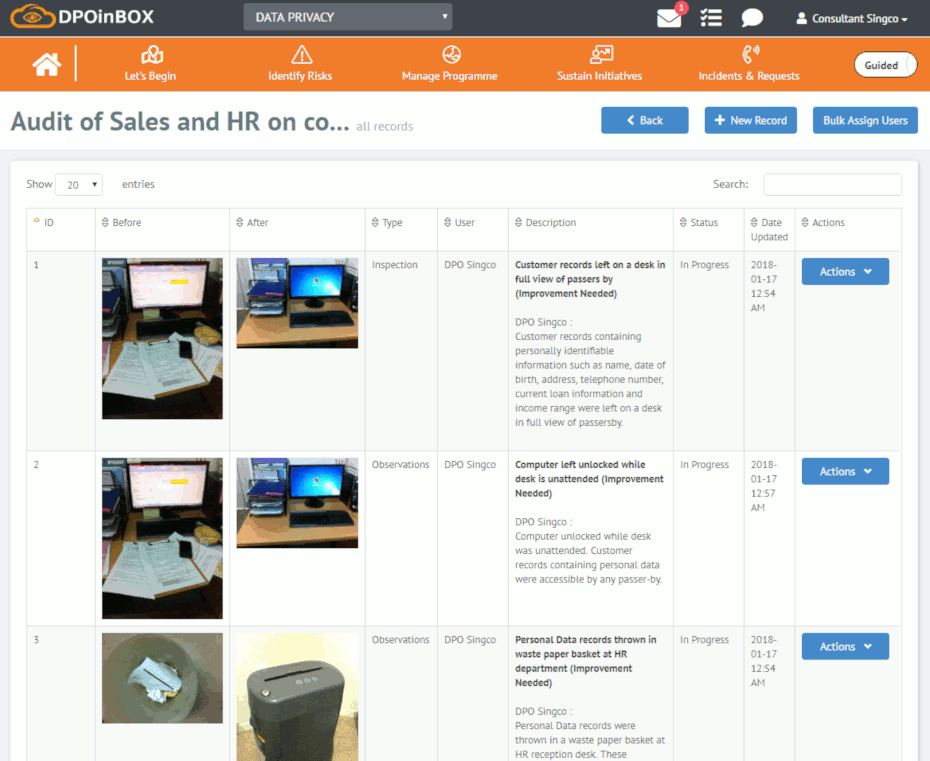
Task: Open Consultant Singco user menu
Action: pyautogui.click(x=852, y=19)
